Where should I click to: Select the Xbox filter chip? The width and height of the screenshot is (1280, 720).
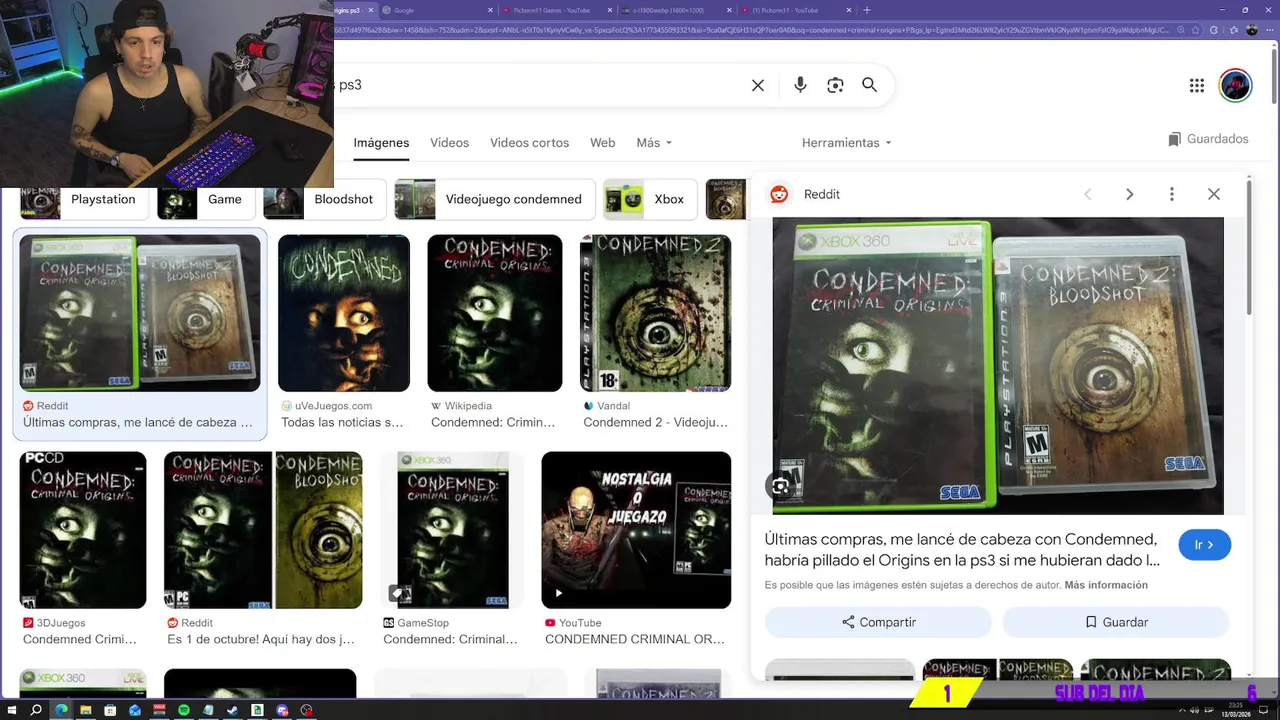(650, 199)
